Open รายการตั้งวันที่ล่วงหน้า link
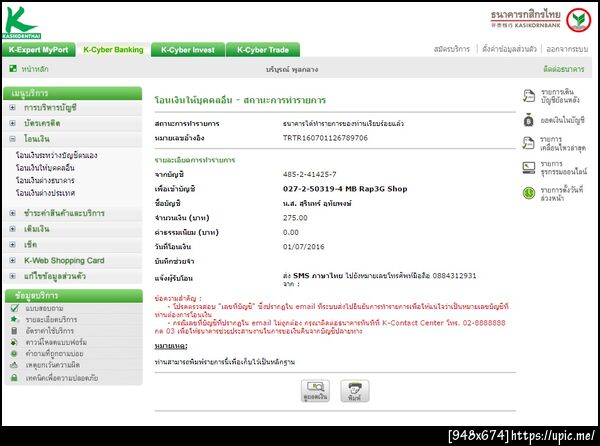Image resolution: width=600 pixels, height=446 pixels. (x=562, y=194)
